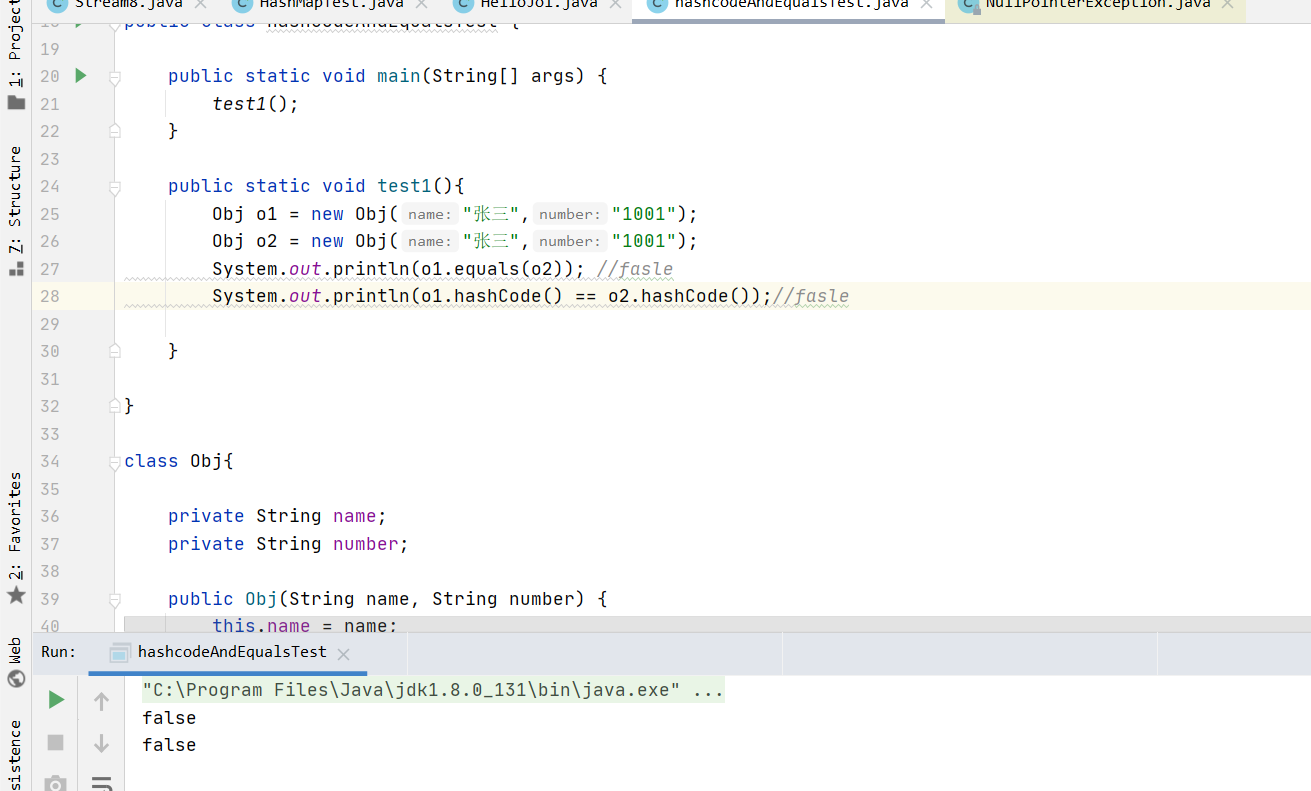Image resolution: width=1311 pixels, height=791 pixels.
Task: Run main method via gutter play icon
Action: (x=81, y=75)
